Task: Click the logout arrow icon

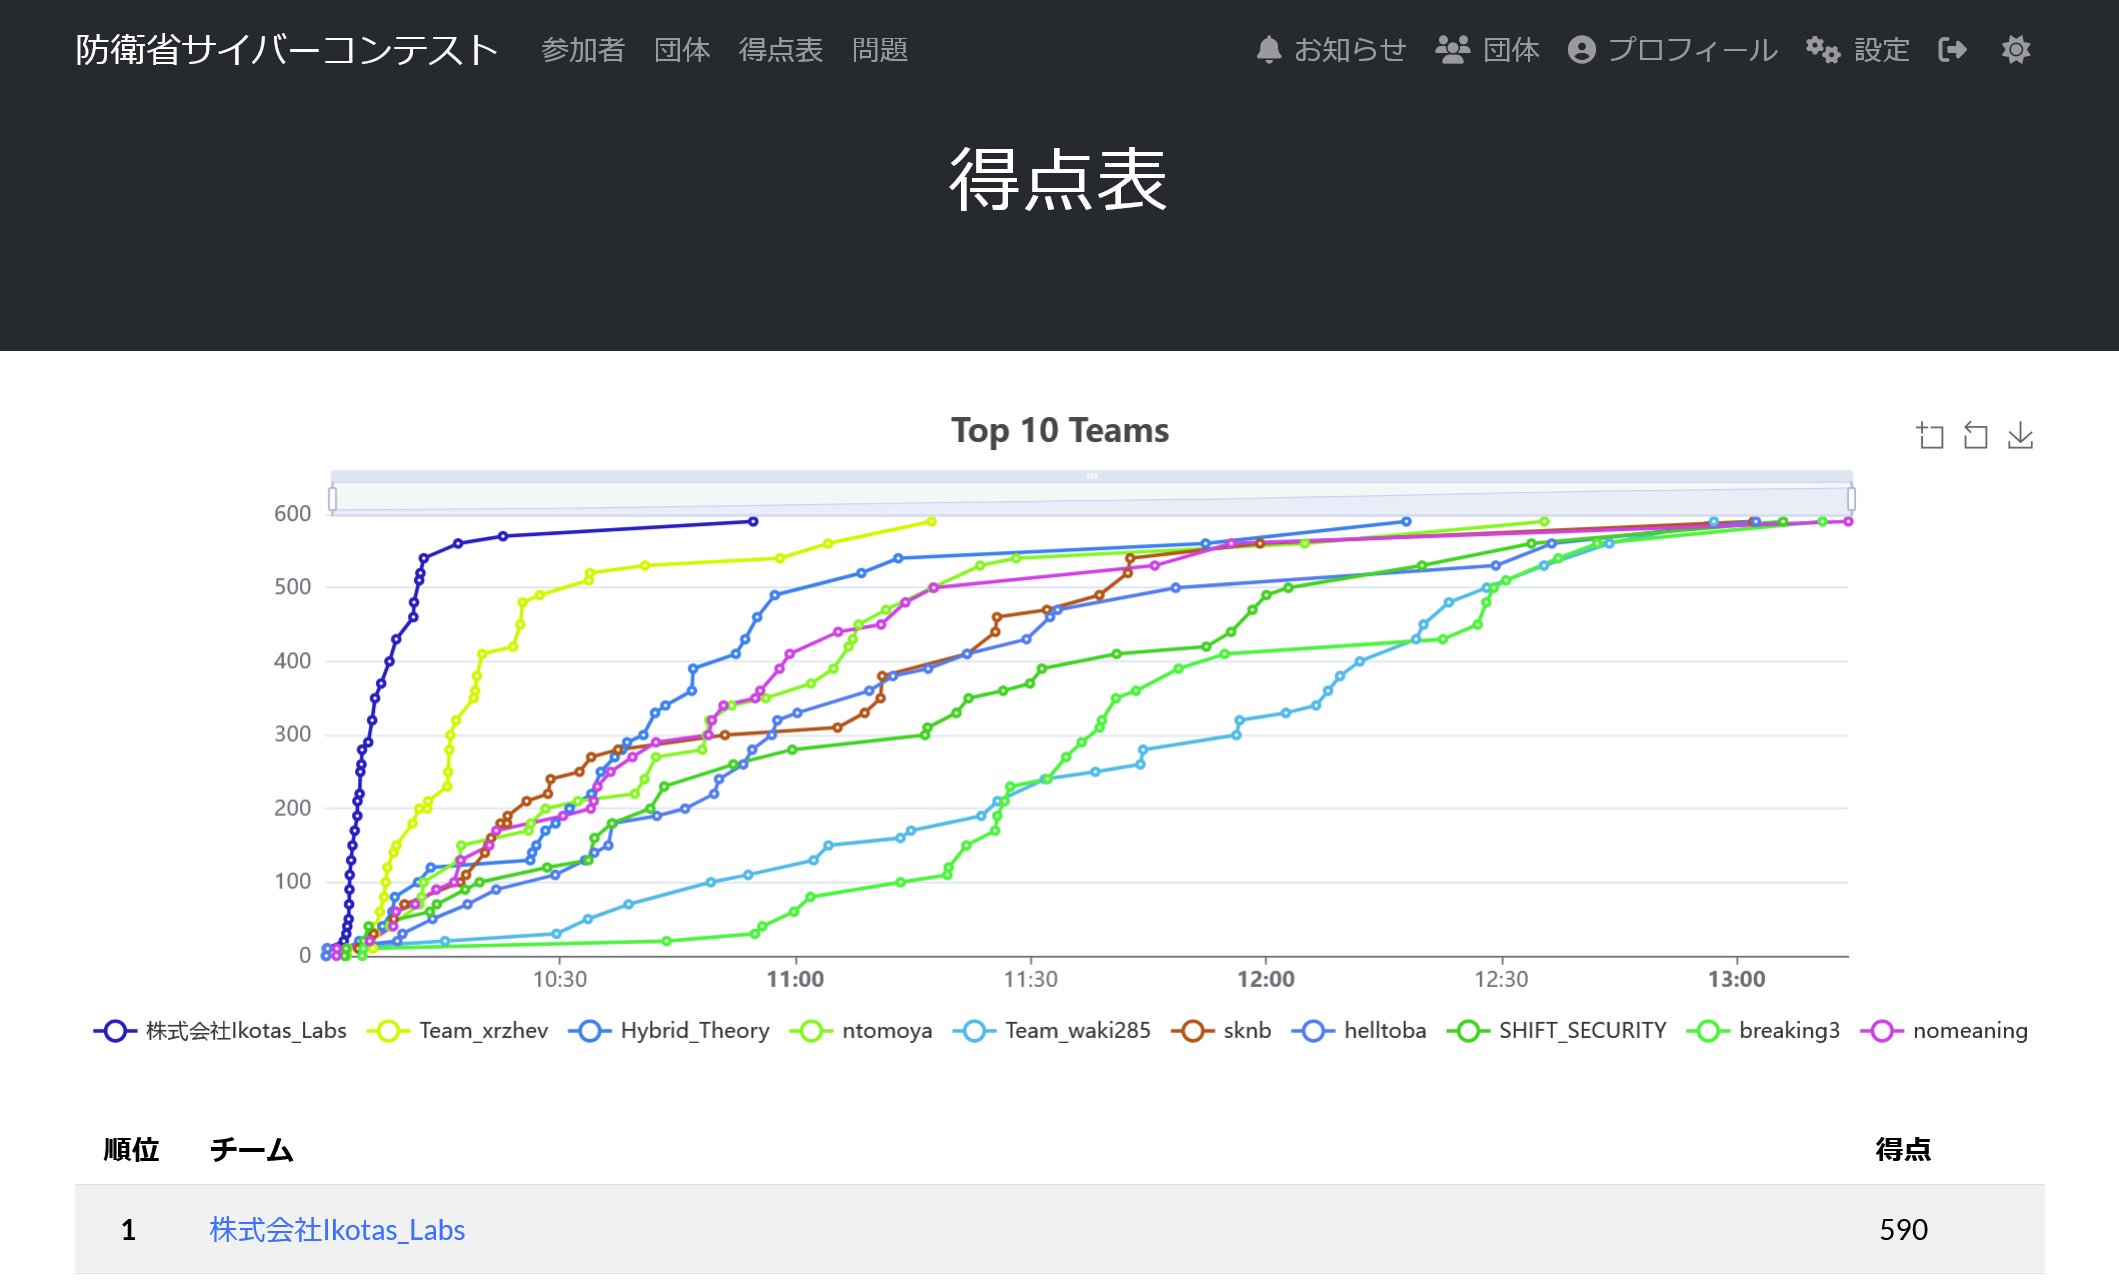Action: pyautogui.click(x=1951, y=49)
